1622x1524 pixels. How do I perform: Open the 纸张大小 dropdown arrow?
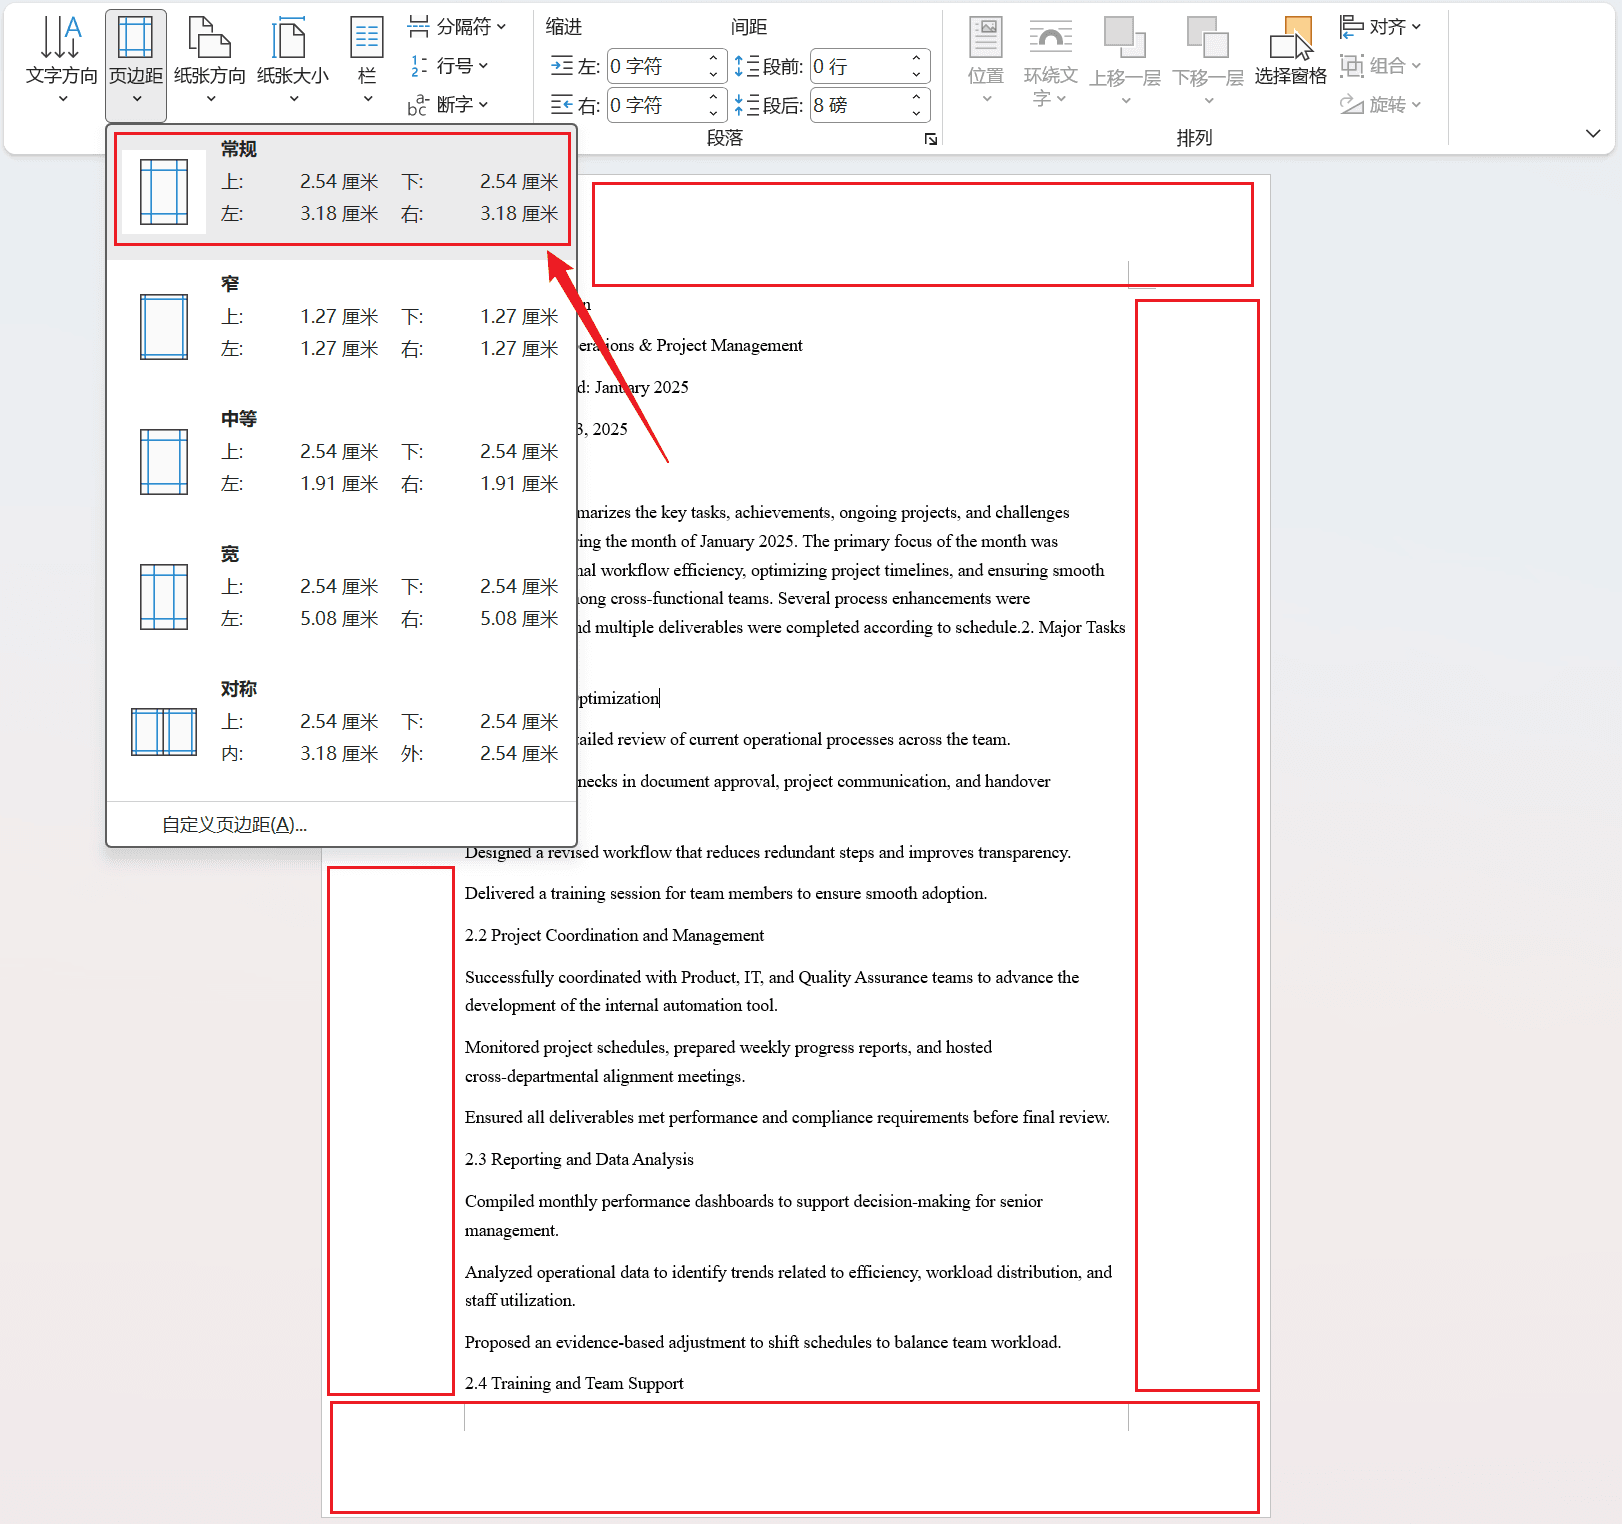coord(293,99)
